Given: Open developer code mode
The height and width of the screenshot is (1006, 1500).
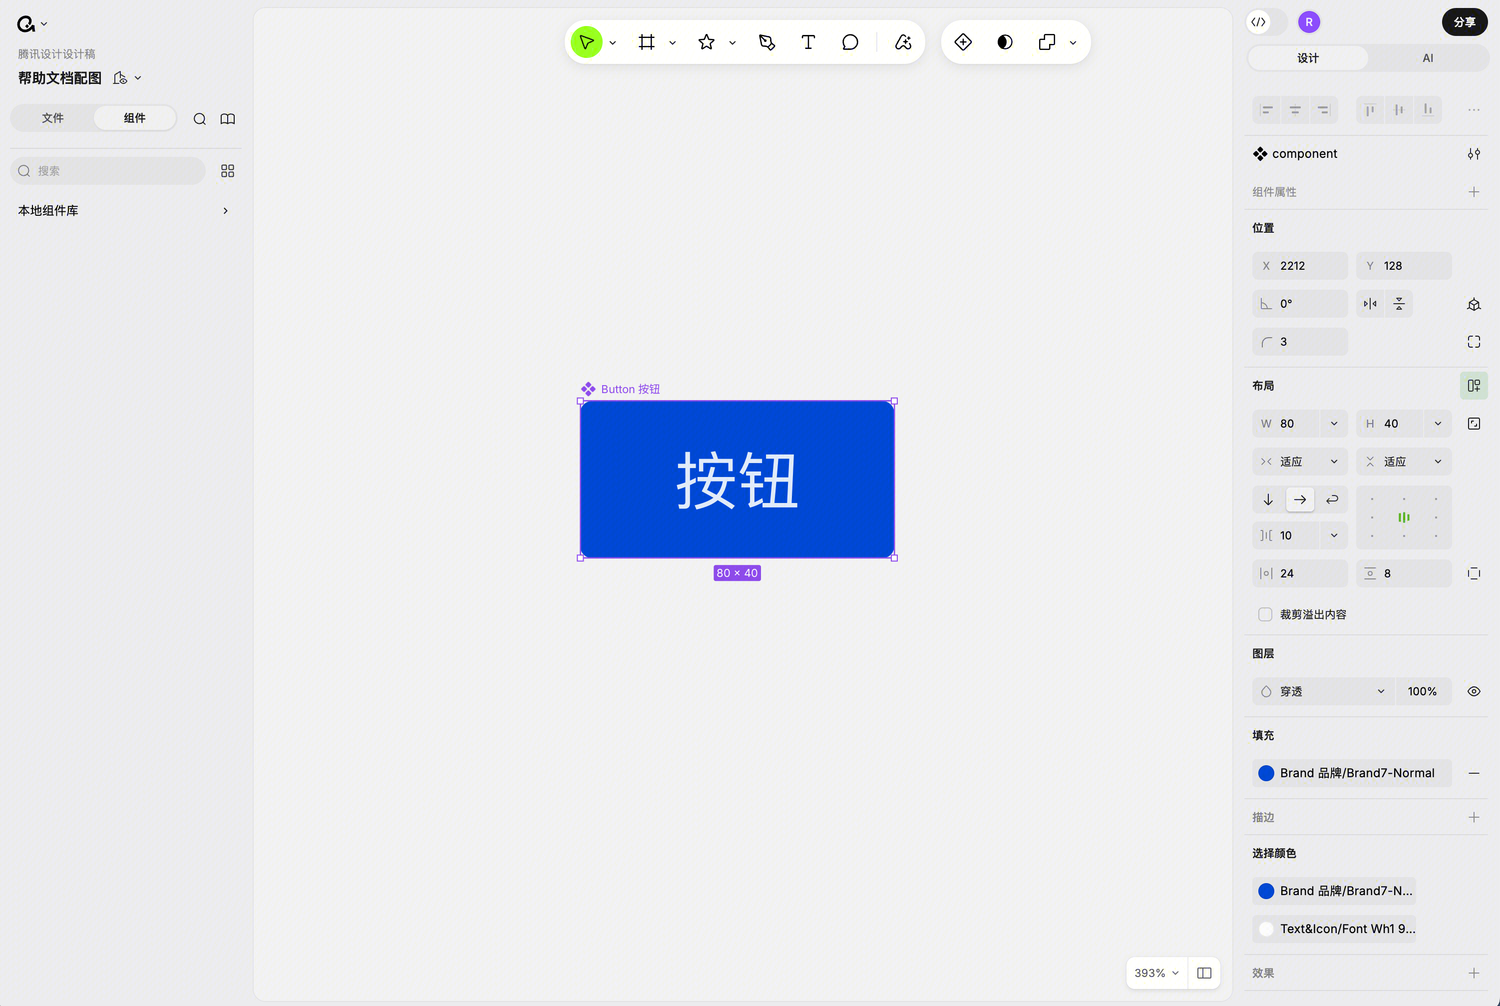Looking at the screenshot, I should 1258,21.
